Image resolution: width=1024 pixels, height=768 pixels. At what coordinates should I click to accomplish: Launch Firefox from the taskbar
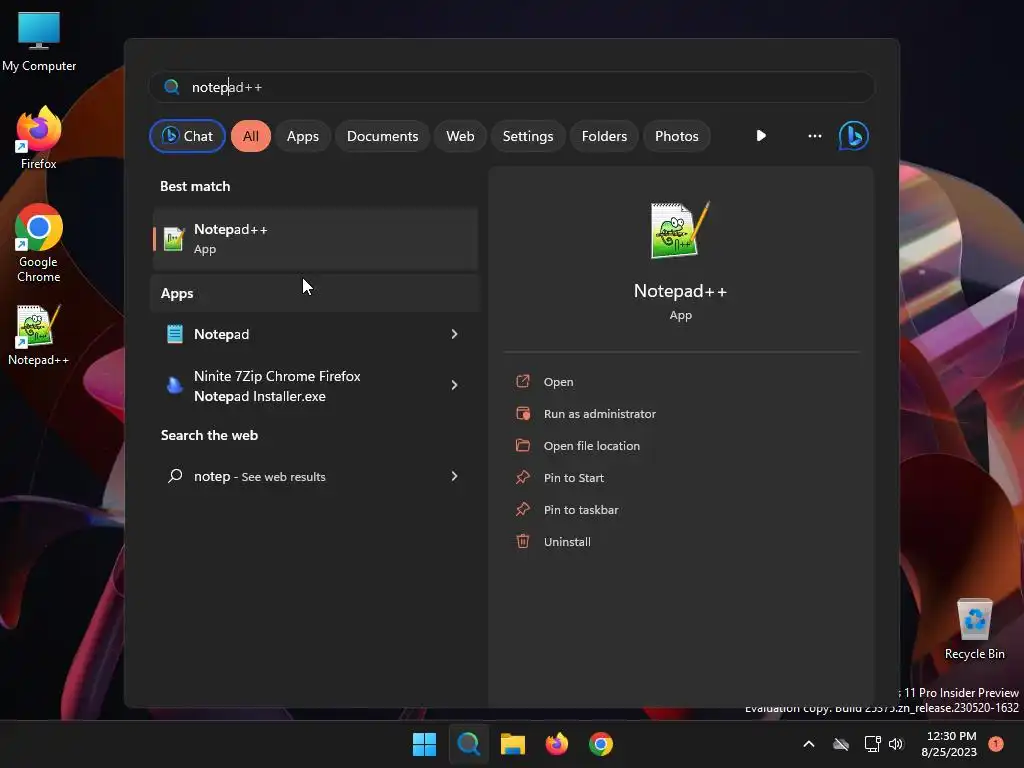click(556, 744)
